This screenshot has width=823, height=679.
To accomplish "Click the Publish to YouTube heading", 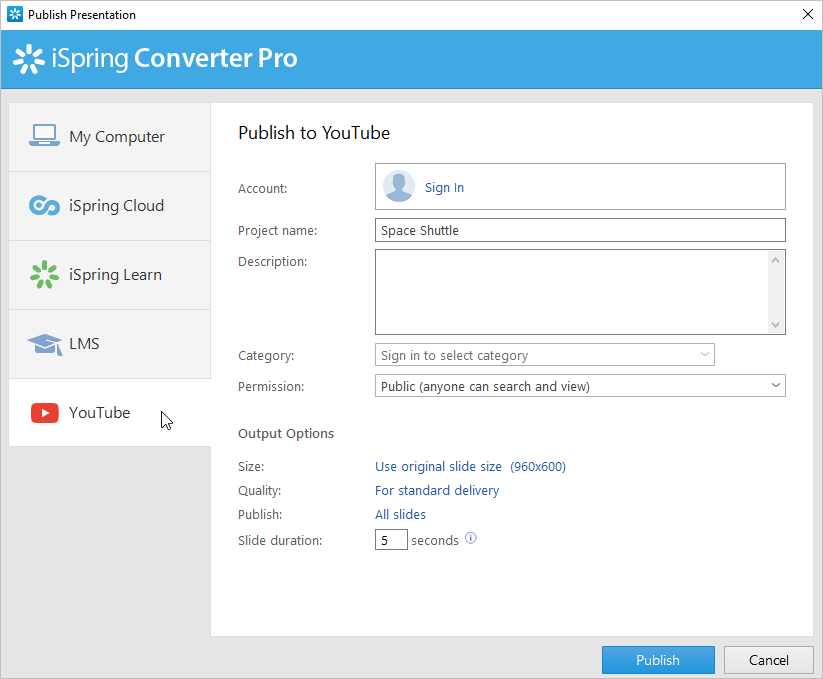I will point(314,133).
